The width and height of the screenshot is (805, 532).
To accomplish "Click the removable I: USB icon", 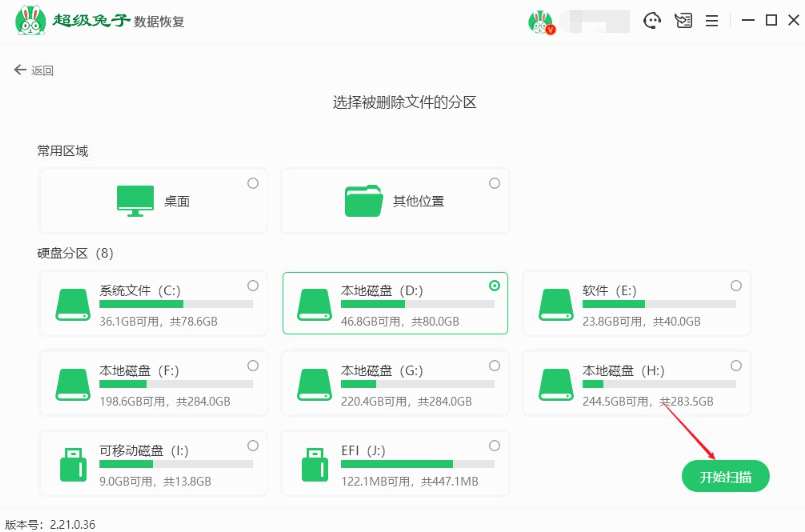I will coord(73,465).
